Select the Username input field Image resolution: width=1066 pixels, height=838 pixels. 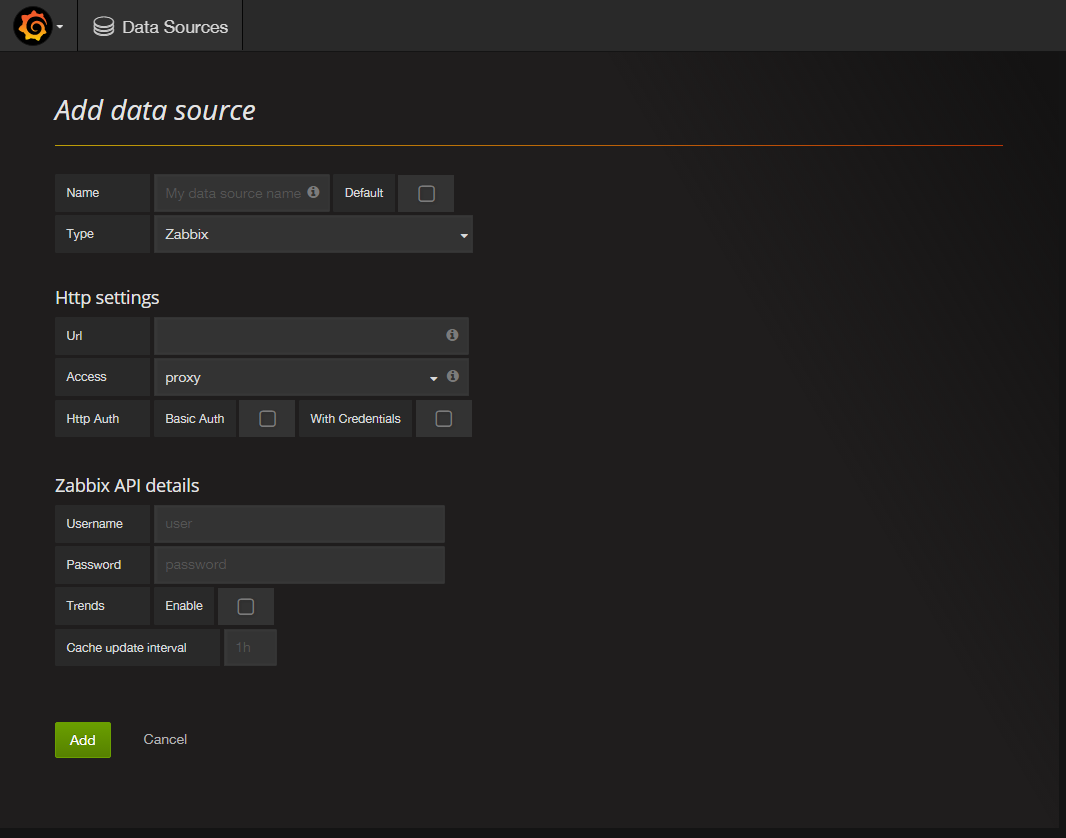click(x=299, y=523)
